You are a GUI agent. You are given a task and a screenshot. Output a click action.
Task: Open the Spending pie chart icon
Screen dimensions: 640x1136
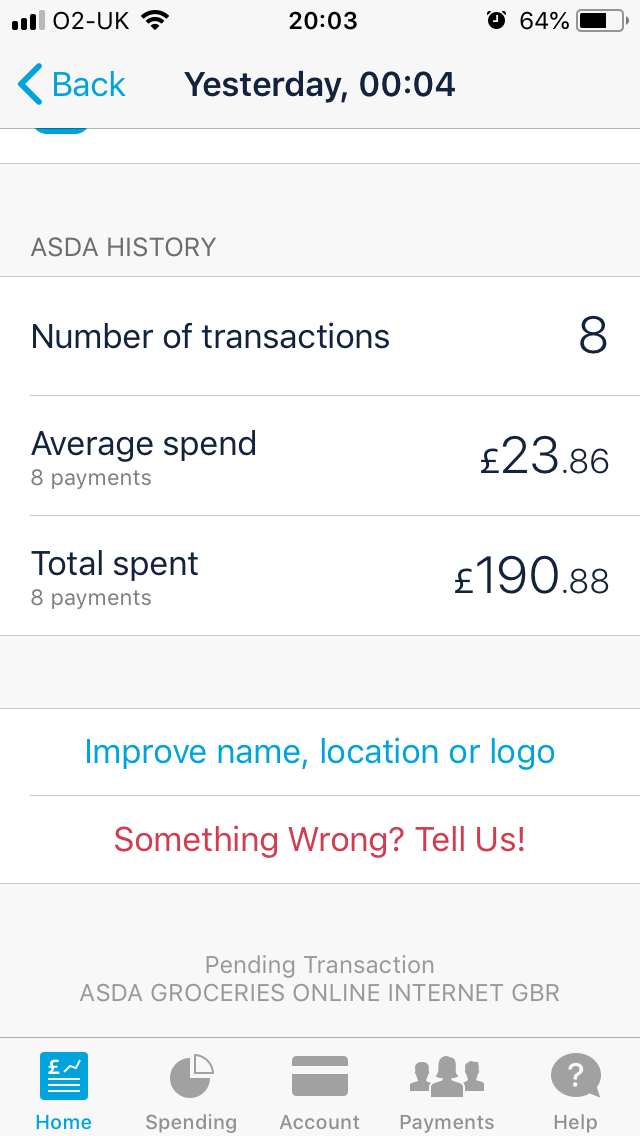coord(190,1077)
